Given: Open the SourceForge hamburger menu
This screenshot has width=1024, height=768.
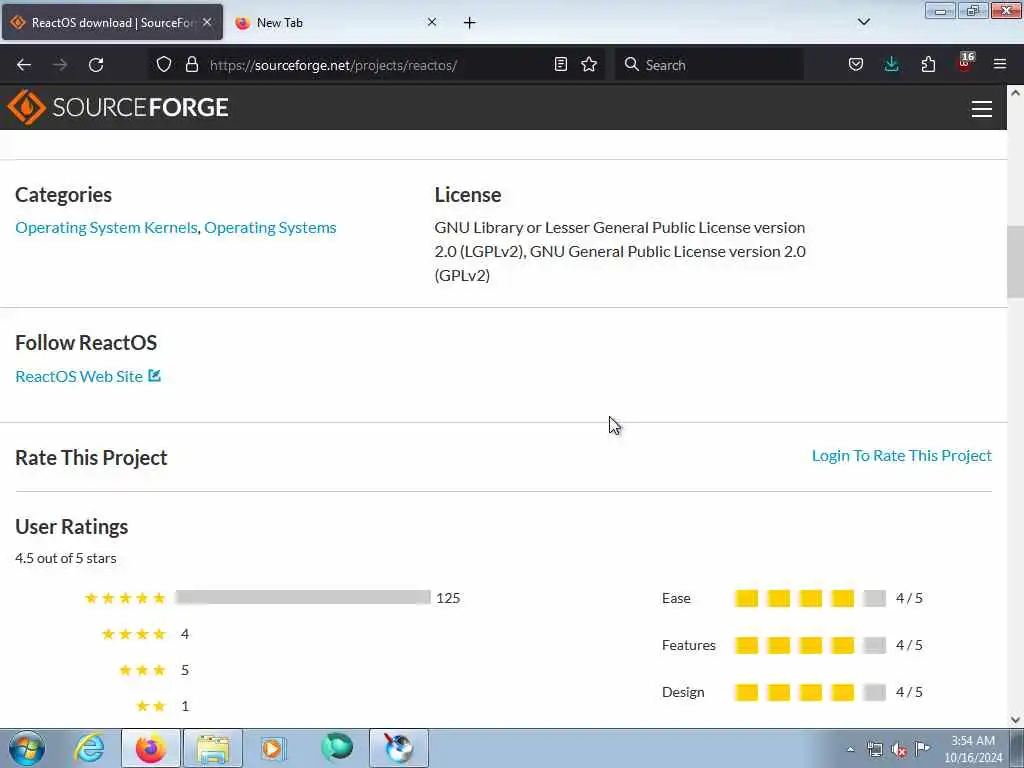Looking at the screenshot, I should 982,108.
